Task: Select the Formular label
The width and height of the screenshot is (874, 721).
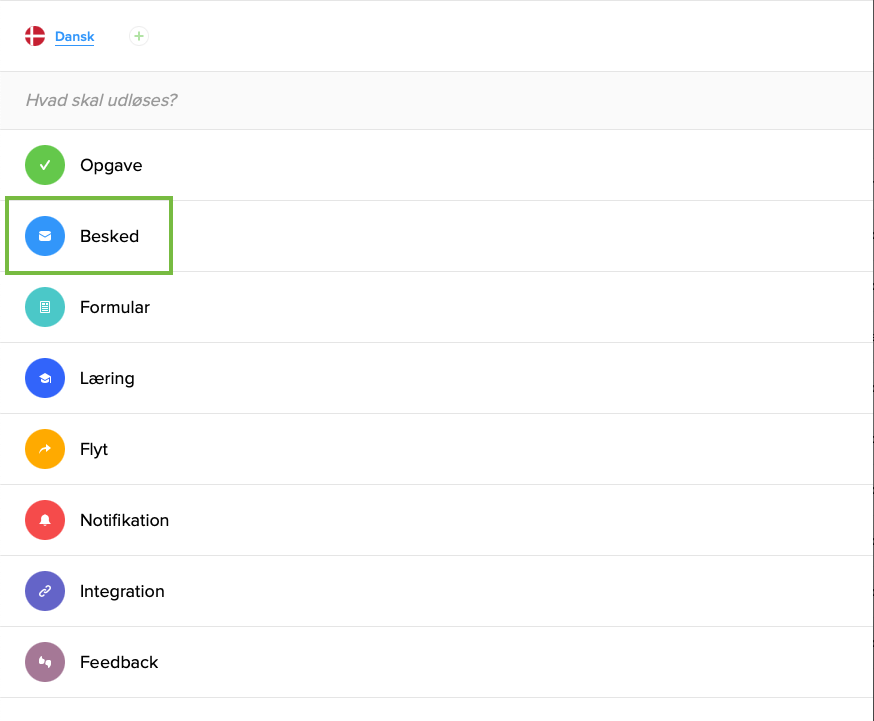Action: coord(115,307)
